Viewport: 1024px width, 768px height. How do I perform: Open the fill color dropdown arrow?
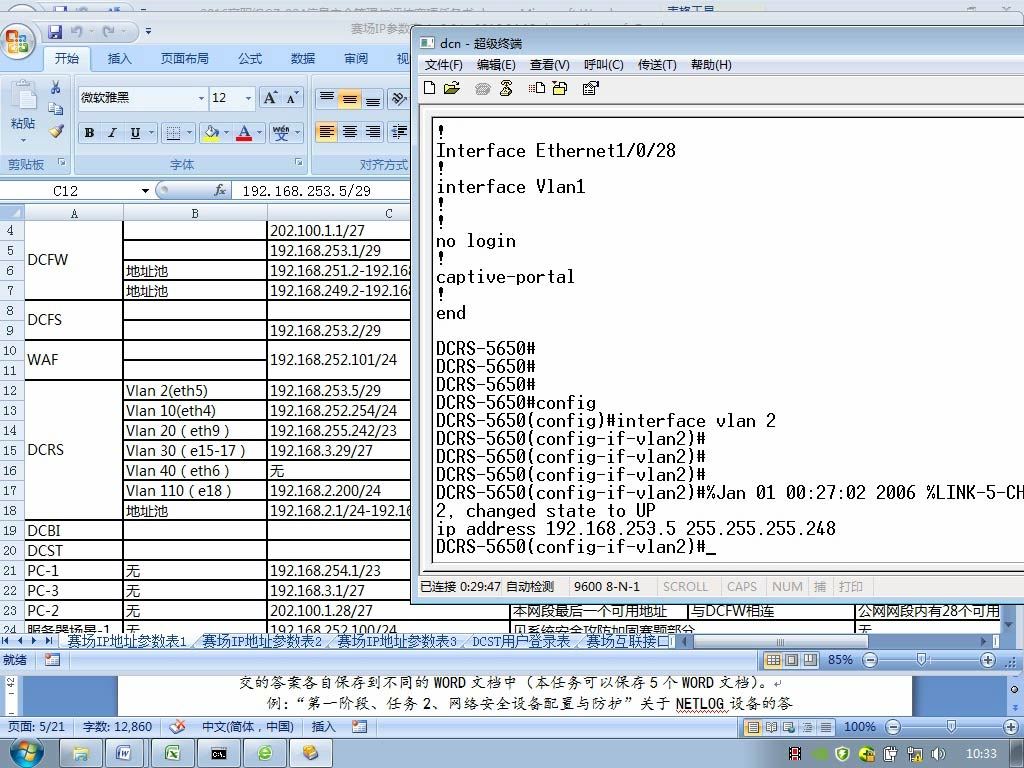click(227, 133)
